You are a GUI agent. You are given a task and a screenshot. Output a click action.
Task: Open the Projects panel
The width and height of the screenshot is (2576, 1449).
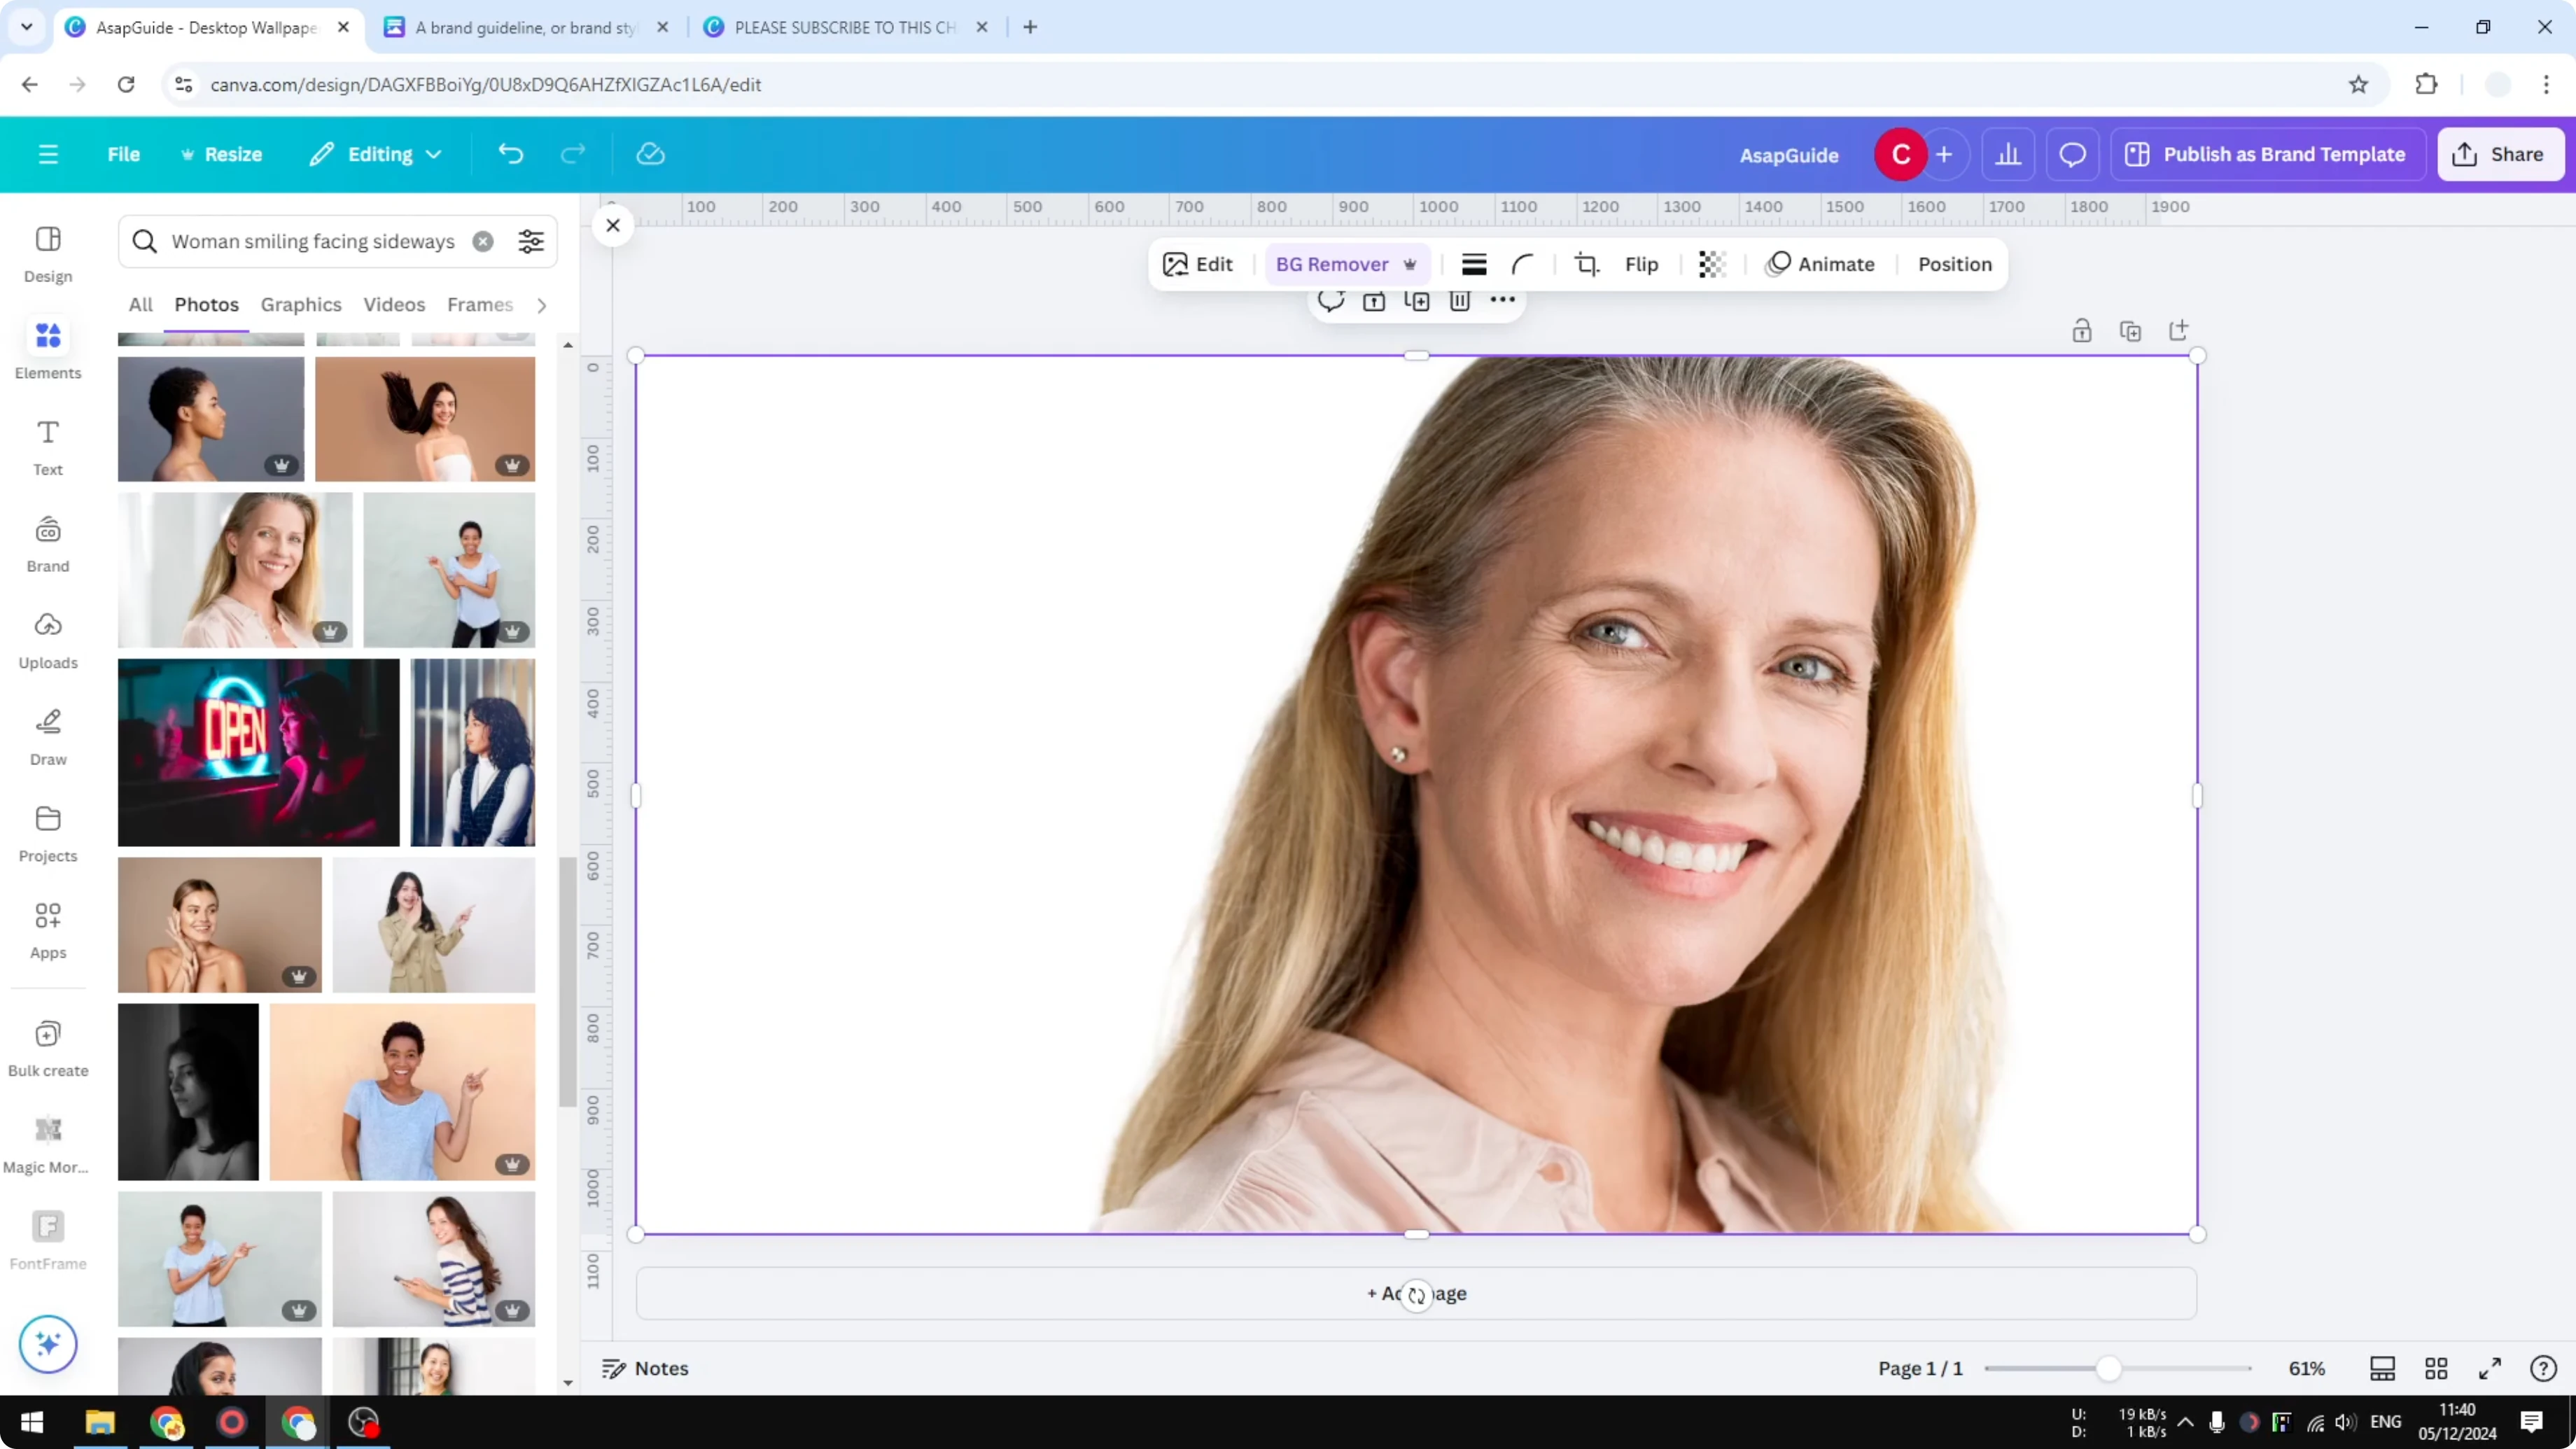47,832
